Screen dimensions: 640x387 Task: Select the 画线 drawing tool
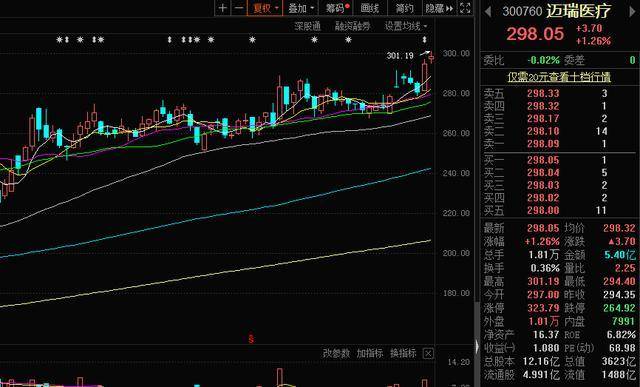coord(369,8)
